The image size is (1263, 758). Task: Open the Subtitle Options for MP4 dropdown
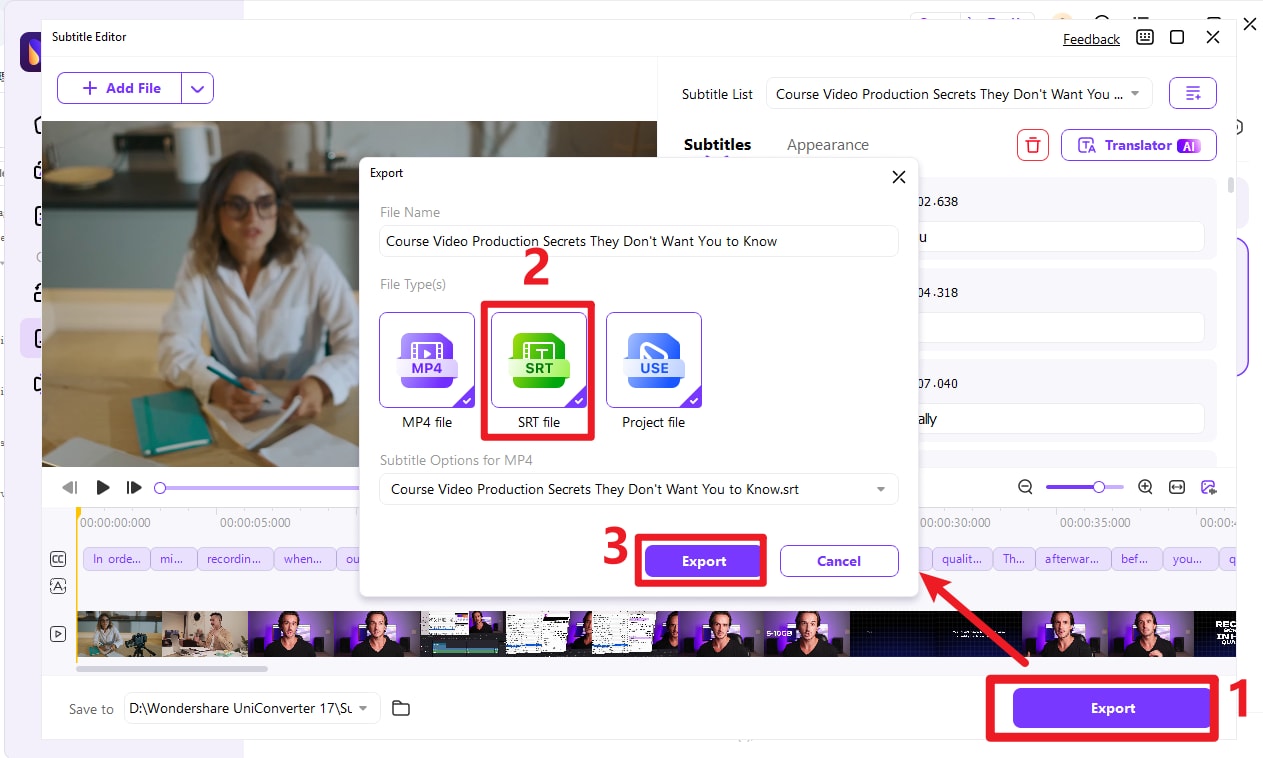click(880, 489)
